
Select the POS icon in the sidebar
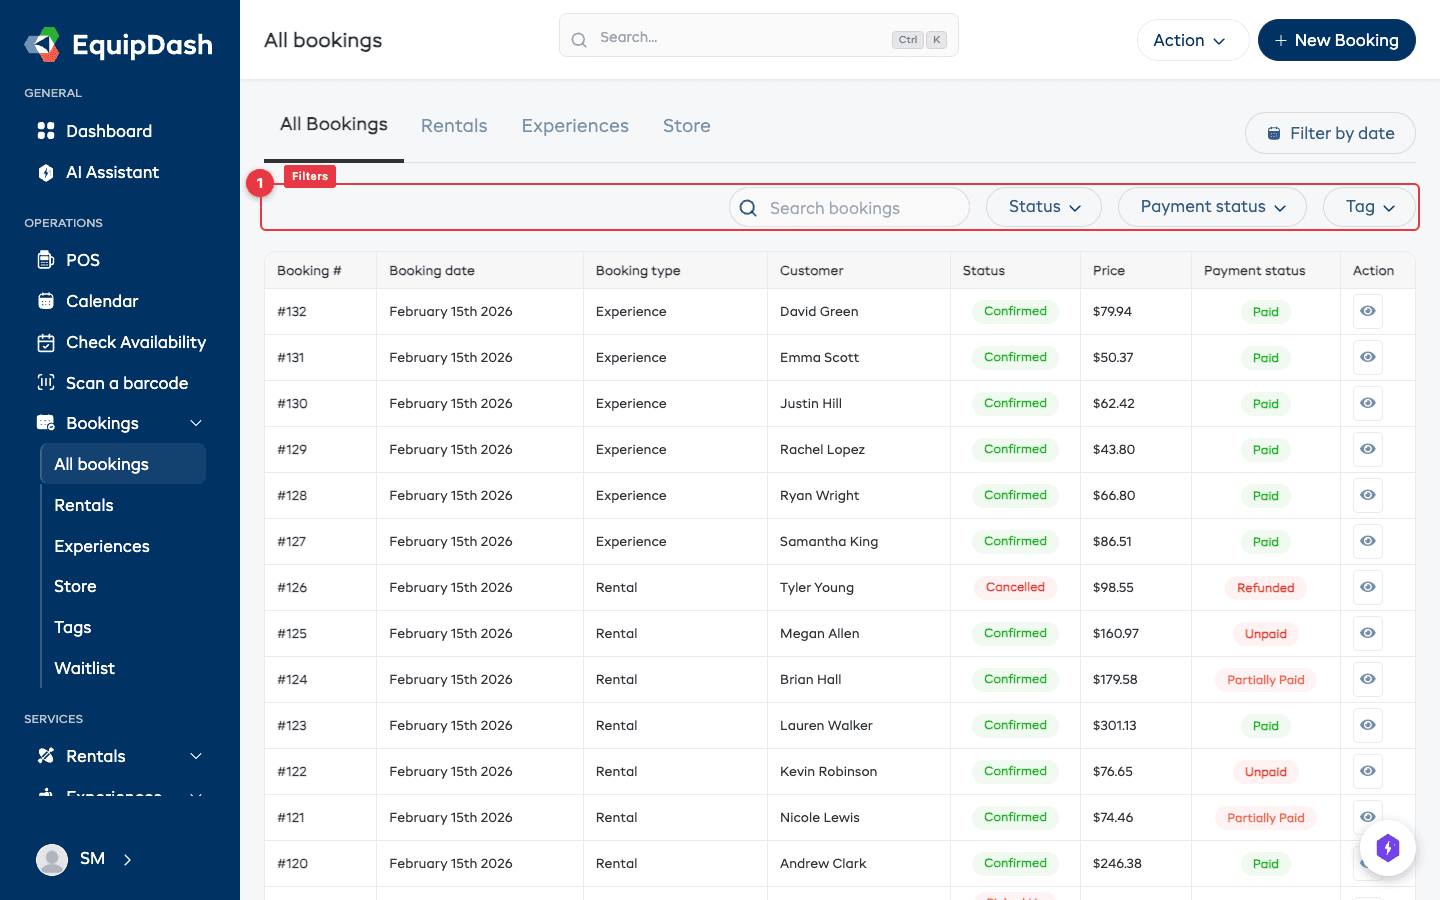point(48,260)
